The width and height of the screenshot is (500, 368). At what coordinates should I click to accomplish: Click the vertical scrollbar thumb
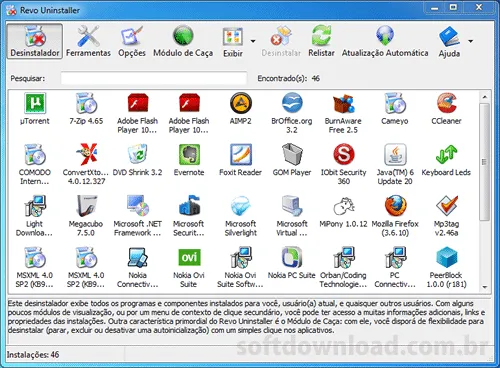(485, 162)
